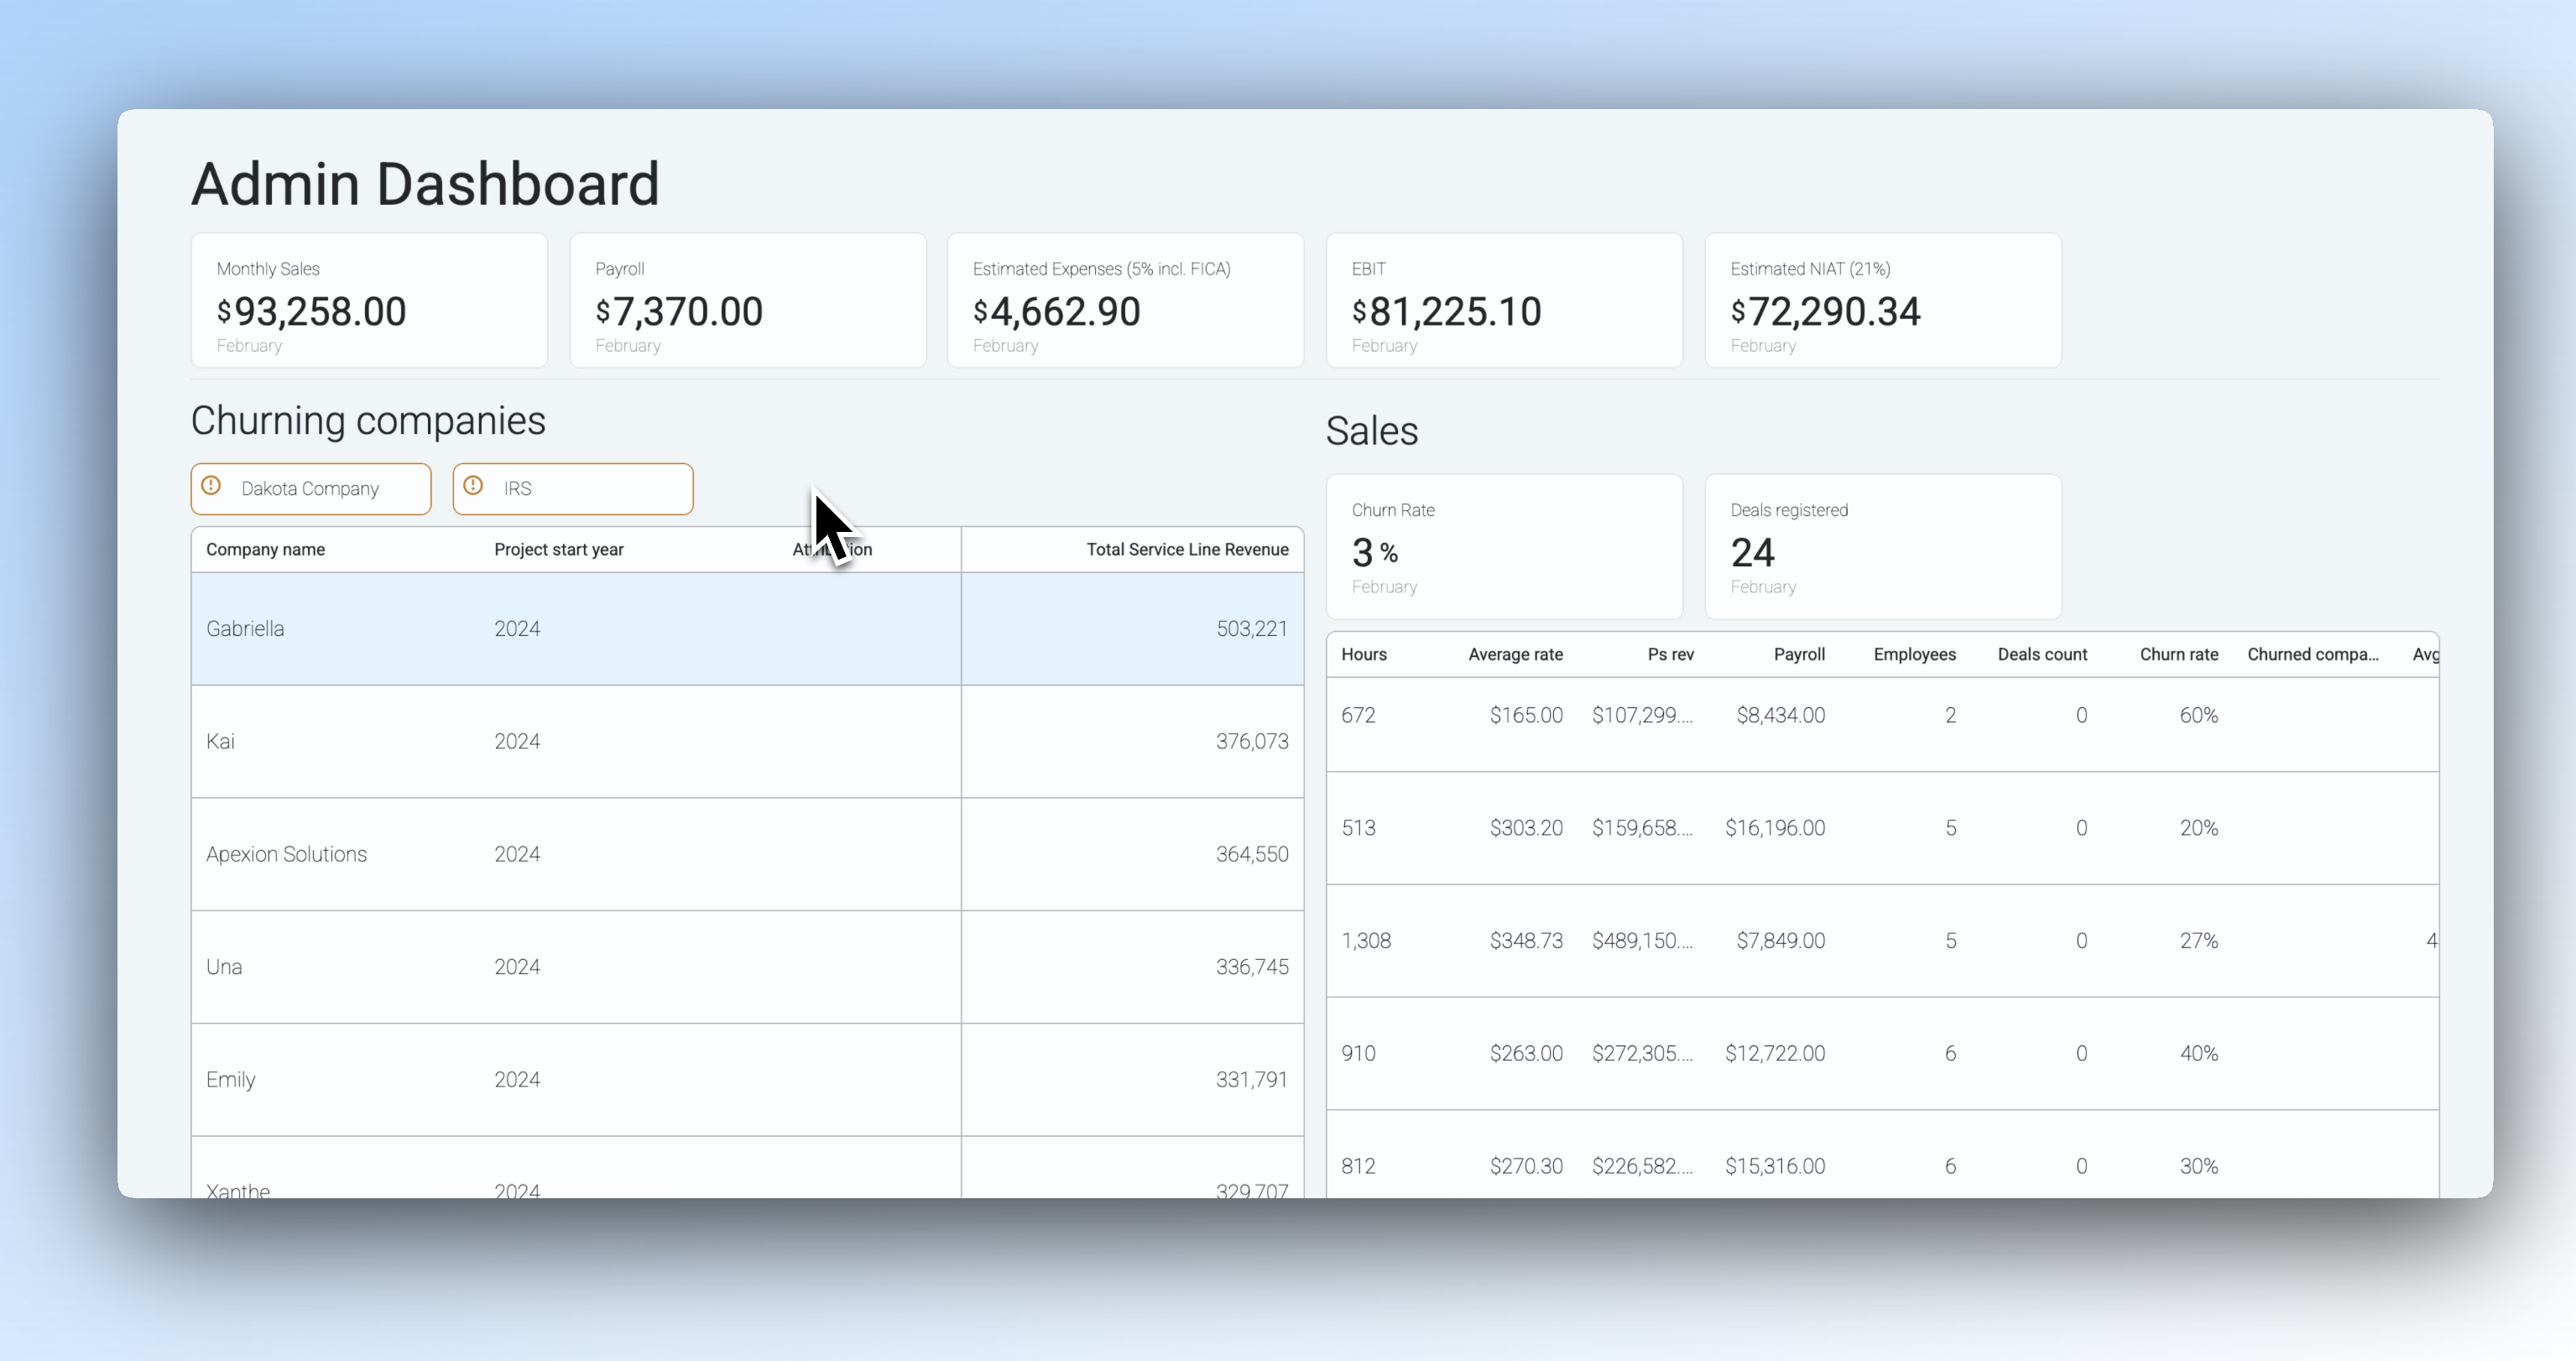Click the Churn rate column header

point(2179,655)
